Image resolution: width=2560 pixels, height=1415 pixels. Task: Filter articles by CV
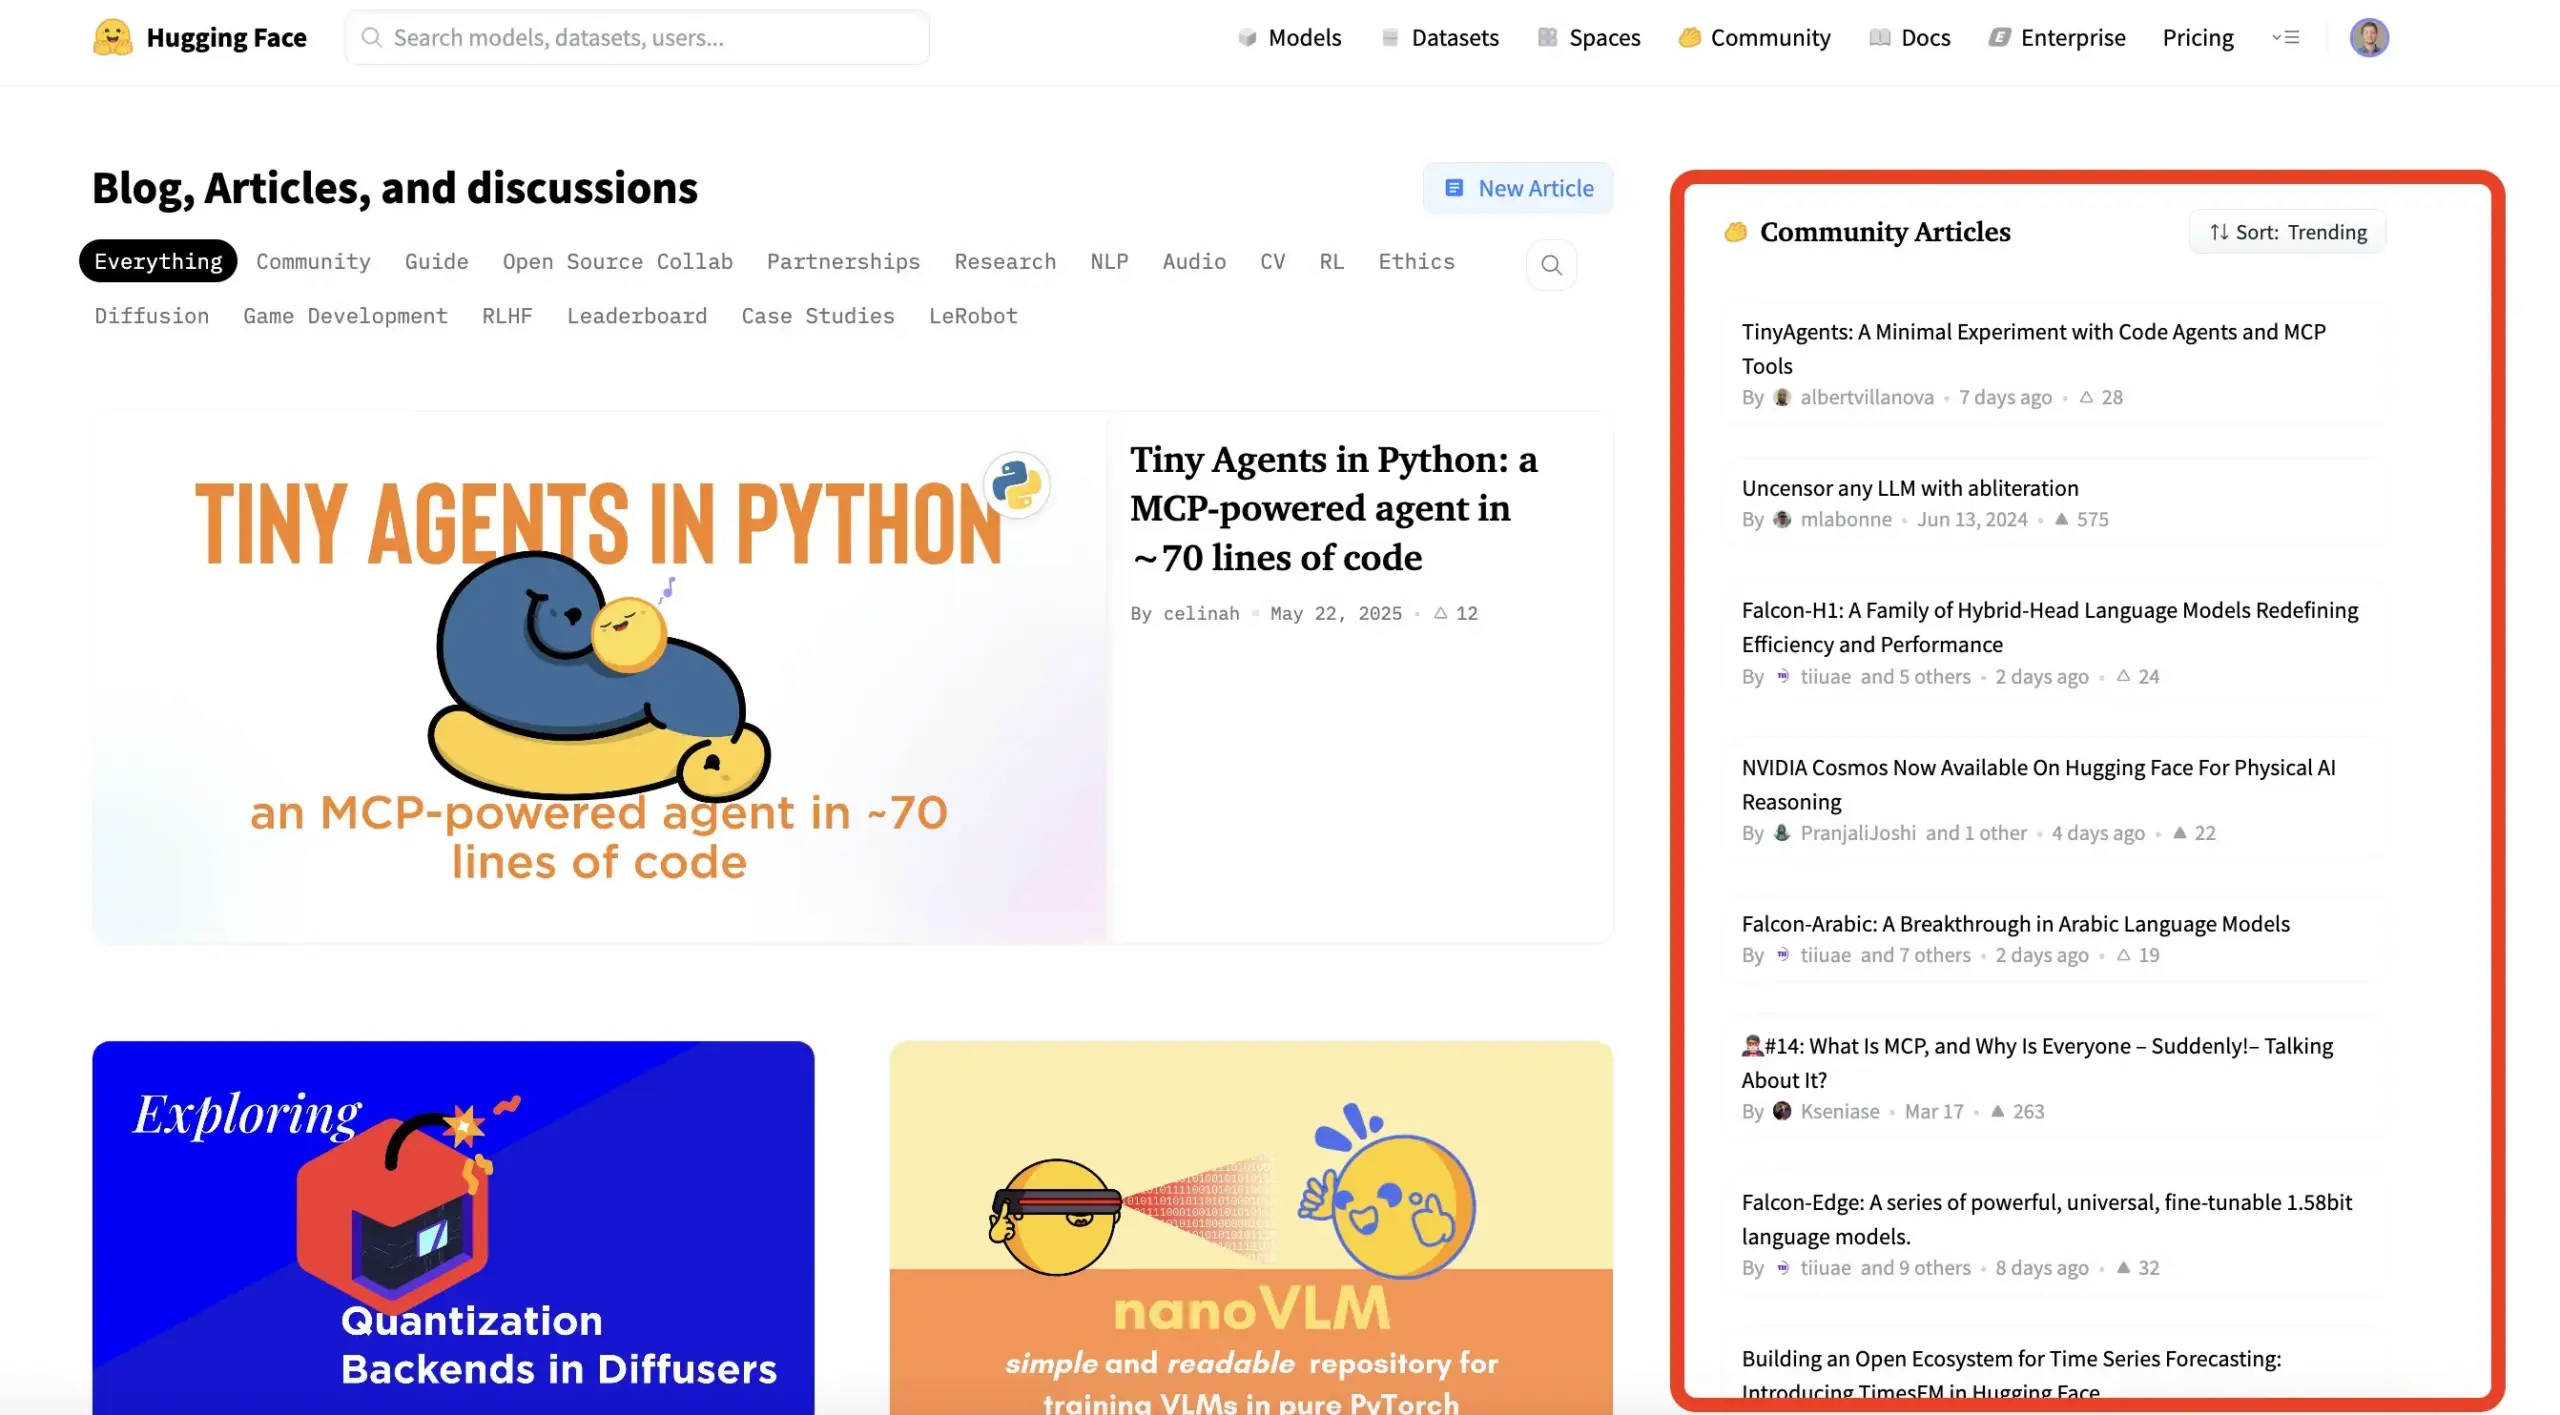(1272, 262)
